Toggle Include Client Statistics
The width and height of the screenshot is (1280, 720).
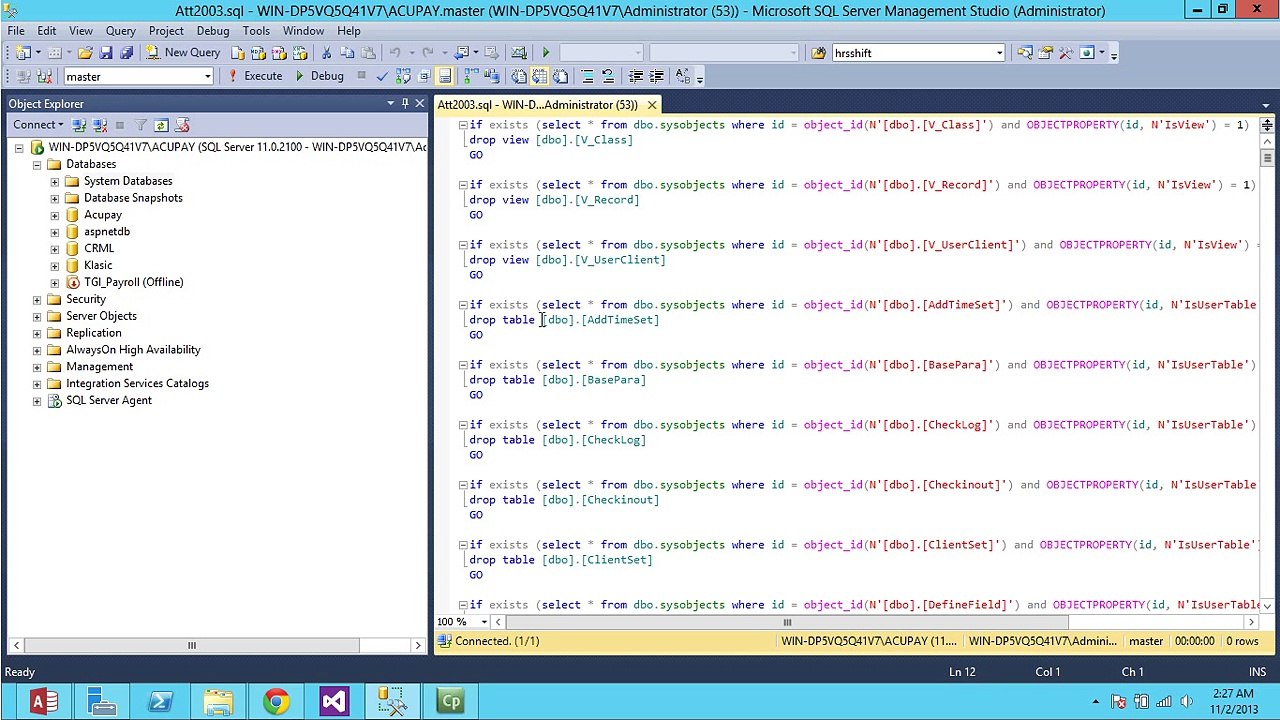coord(491,76)
